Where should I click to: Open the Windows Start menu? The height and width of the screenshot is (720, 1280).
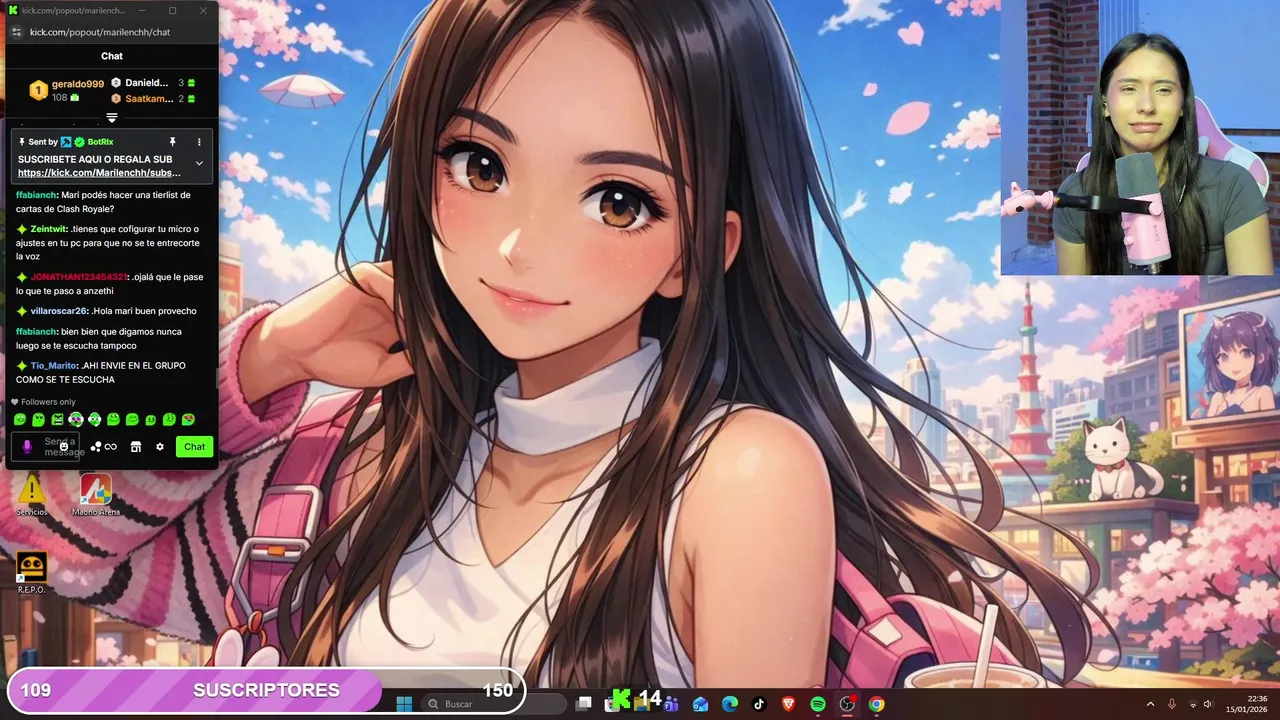point(404,704)
